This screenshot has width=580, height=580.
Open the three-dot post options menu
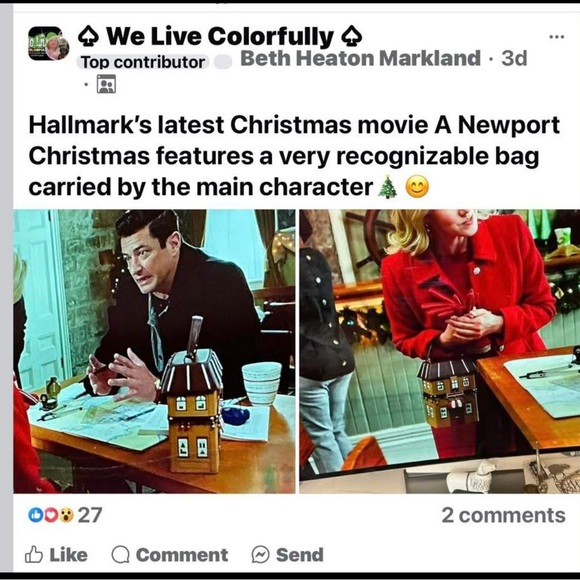pyautogui.click(x=556, y=37)
